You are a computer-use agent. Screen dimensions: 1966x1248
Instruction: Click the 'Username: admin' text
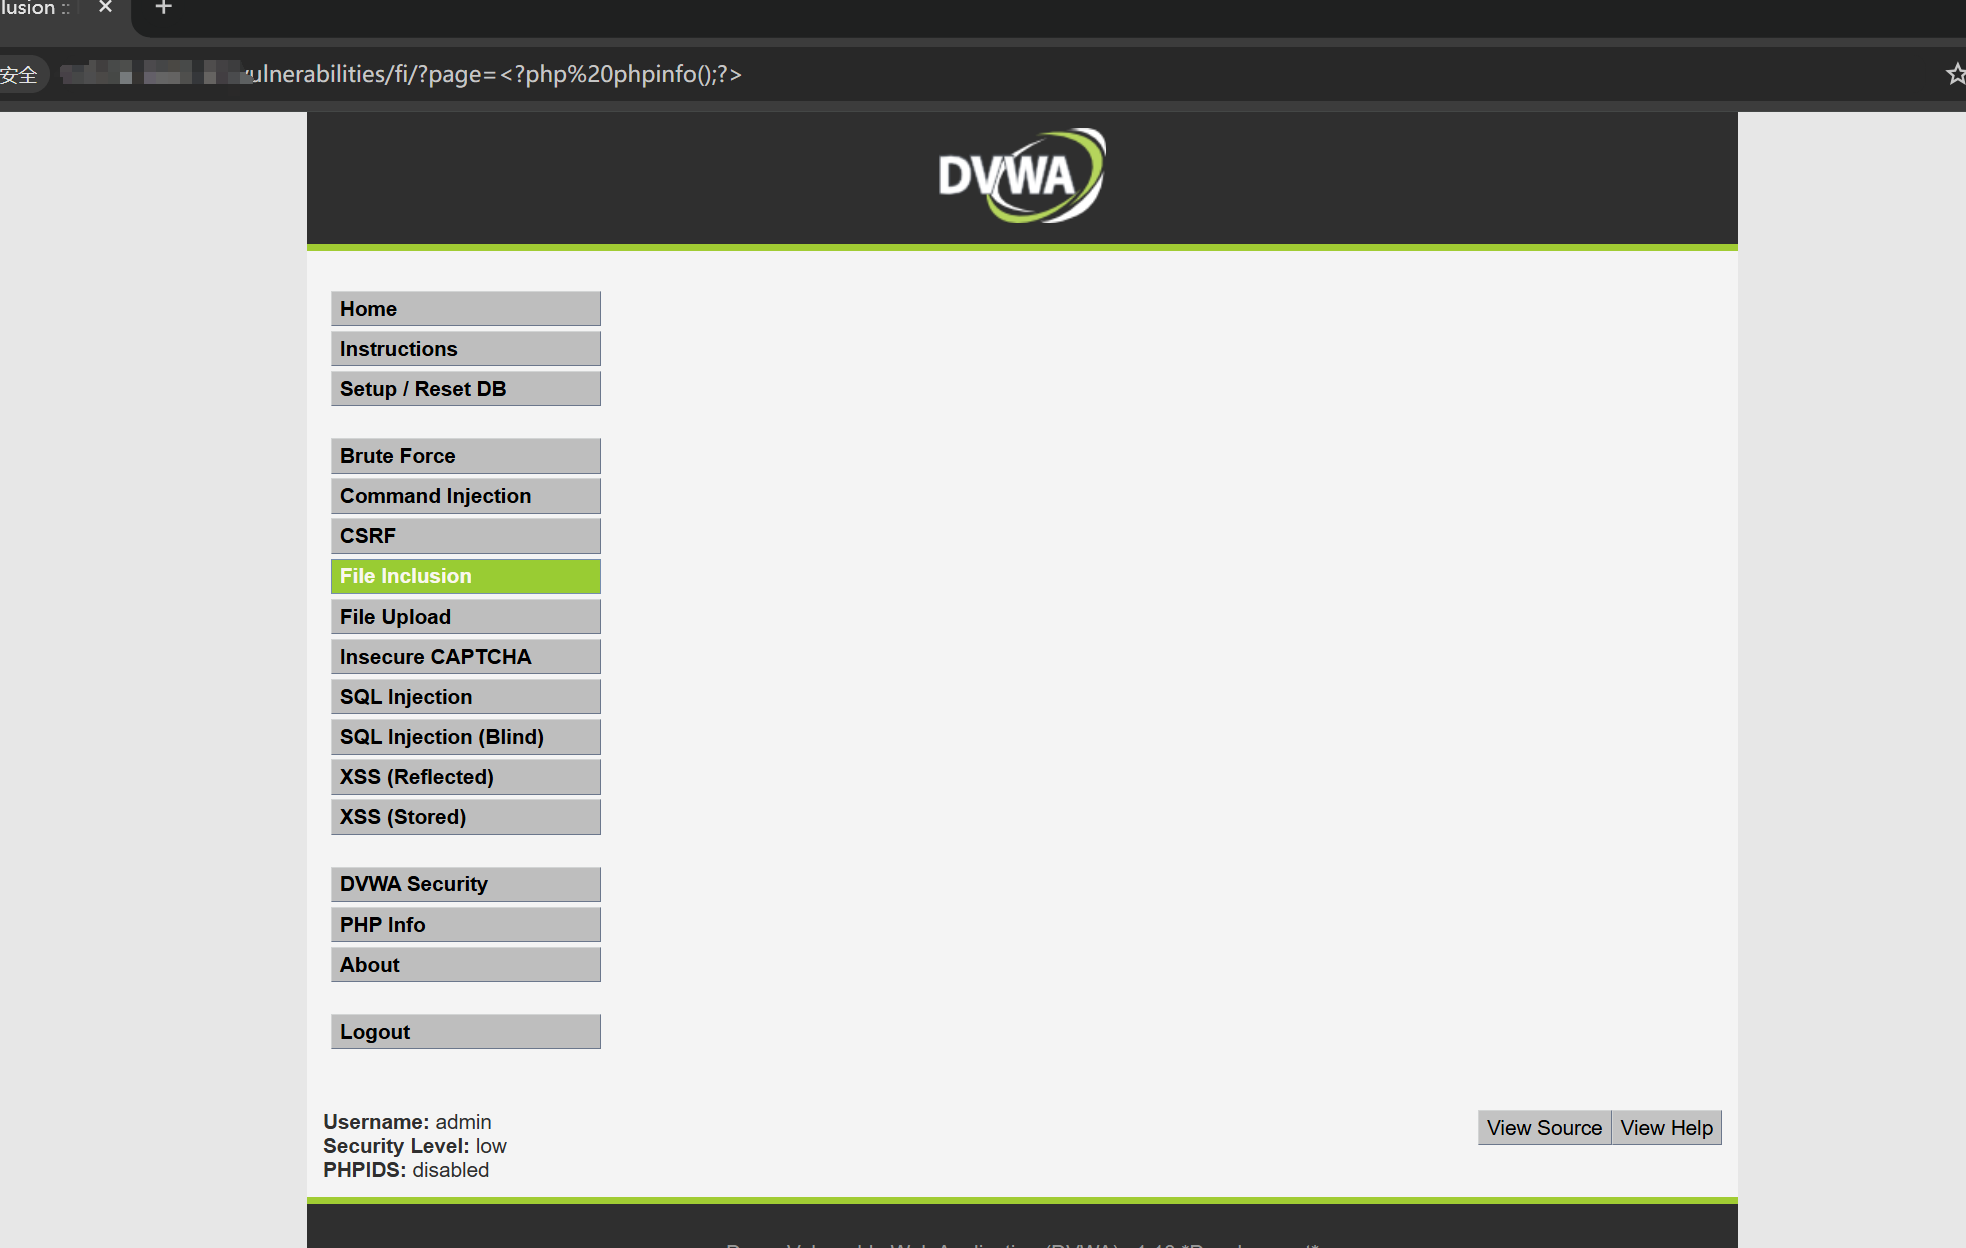tap(407, 1122)
